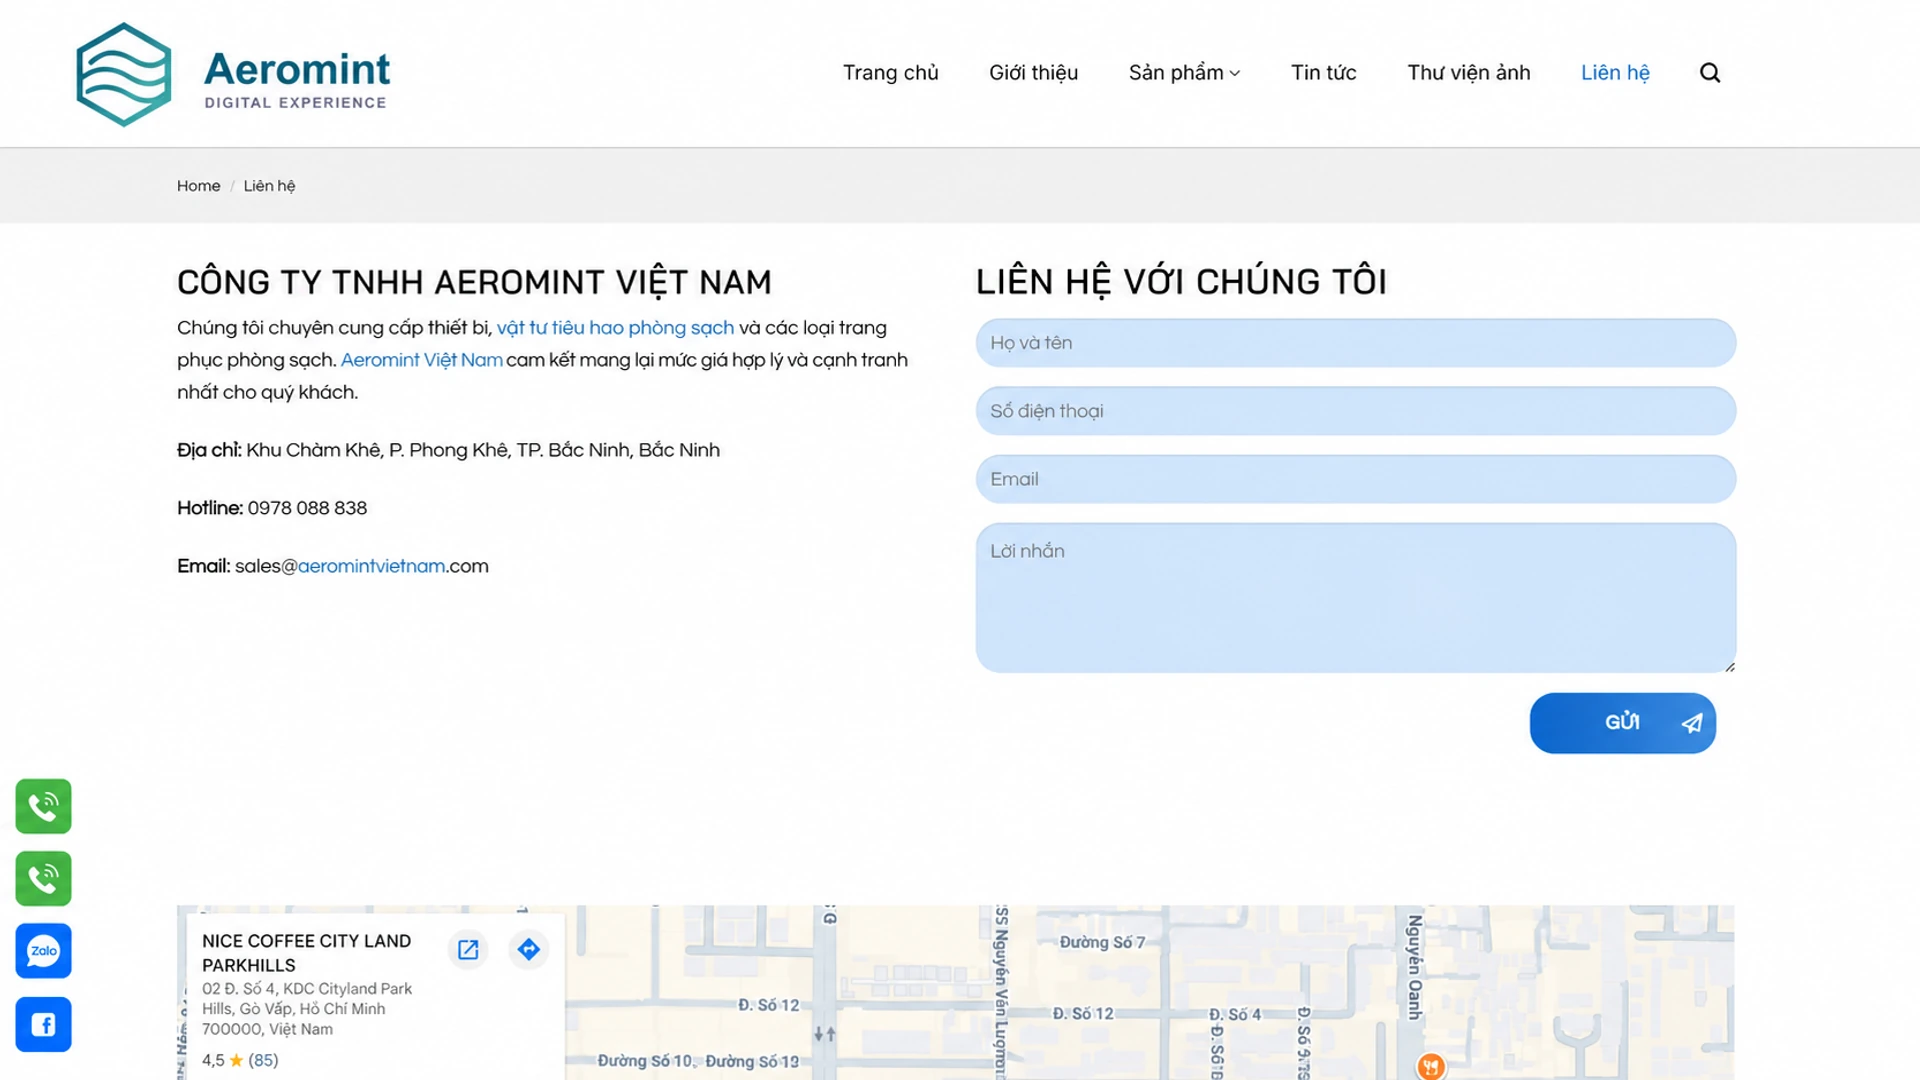This screenshot has height=1080, width=1920.
Task: Open the Facebook page icon
Action: [43, 1024]
